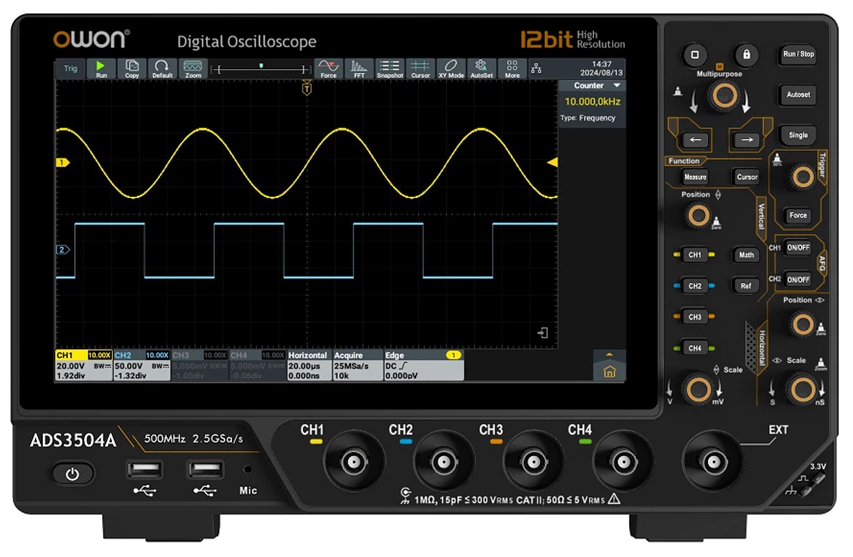Screen dimensions: 853x557
Task: Toggle AFG CH2 ON/OFF button
Action: pos(797,279)
